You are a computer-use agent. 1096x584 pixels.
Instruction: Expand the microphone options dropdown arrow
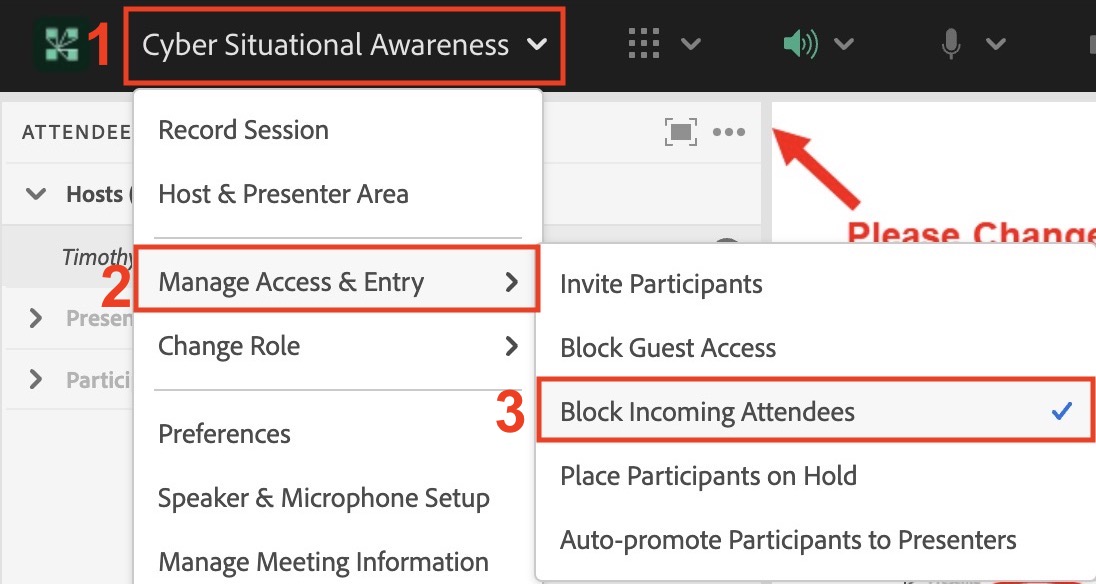pyautogui.click(x=995, y=45)
